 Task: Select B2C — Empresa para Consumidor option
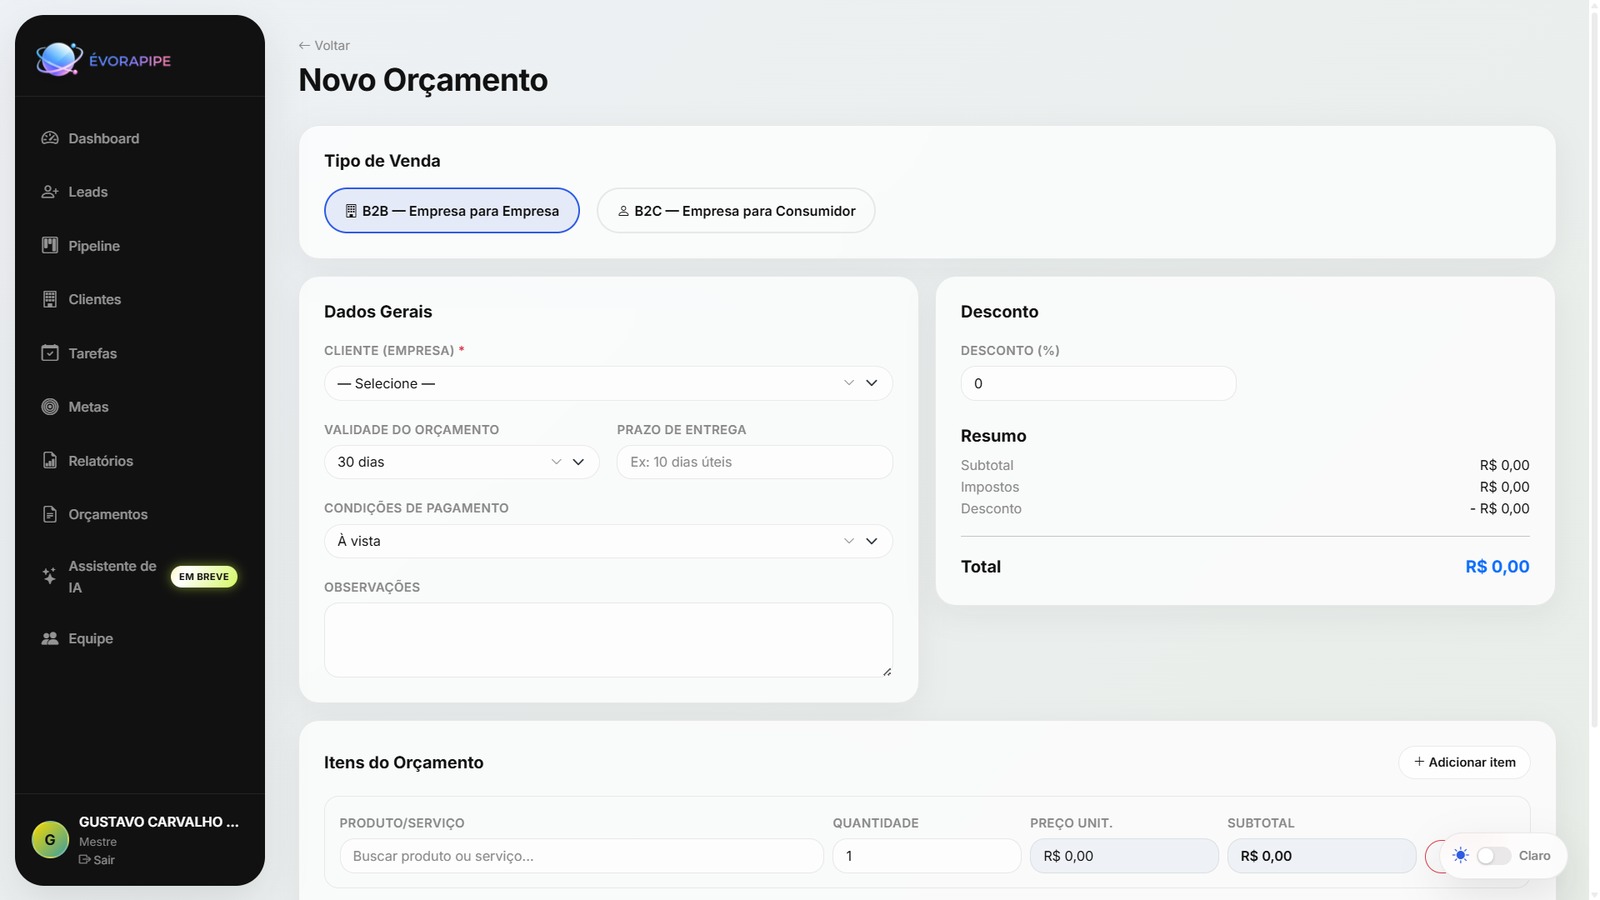736,211
